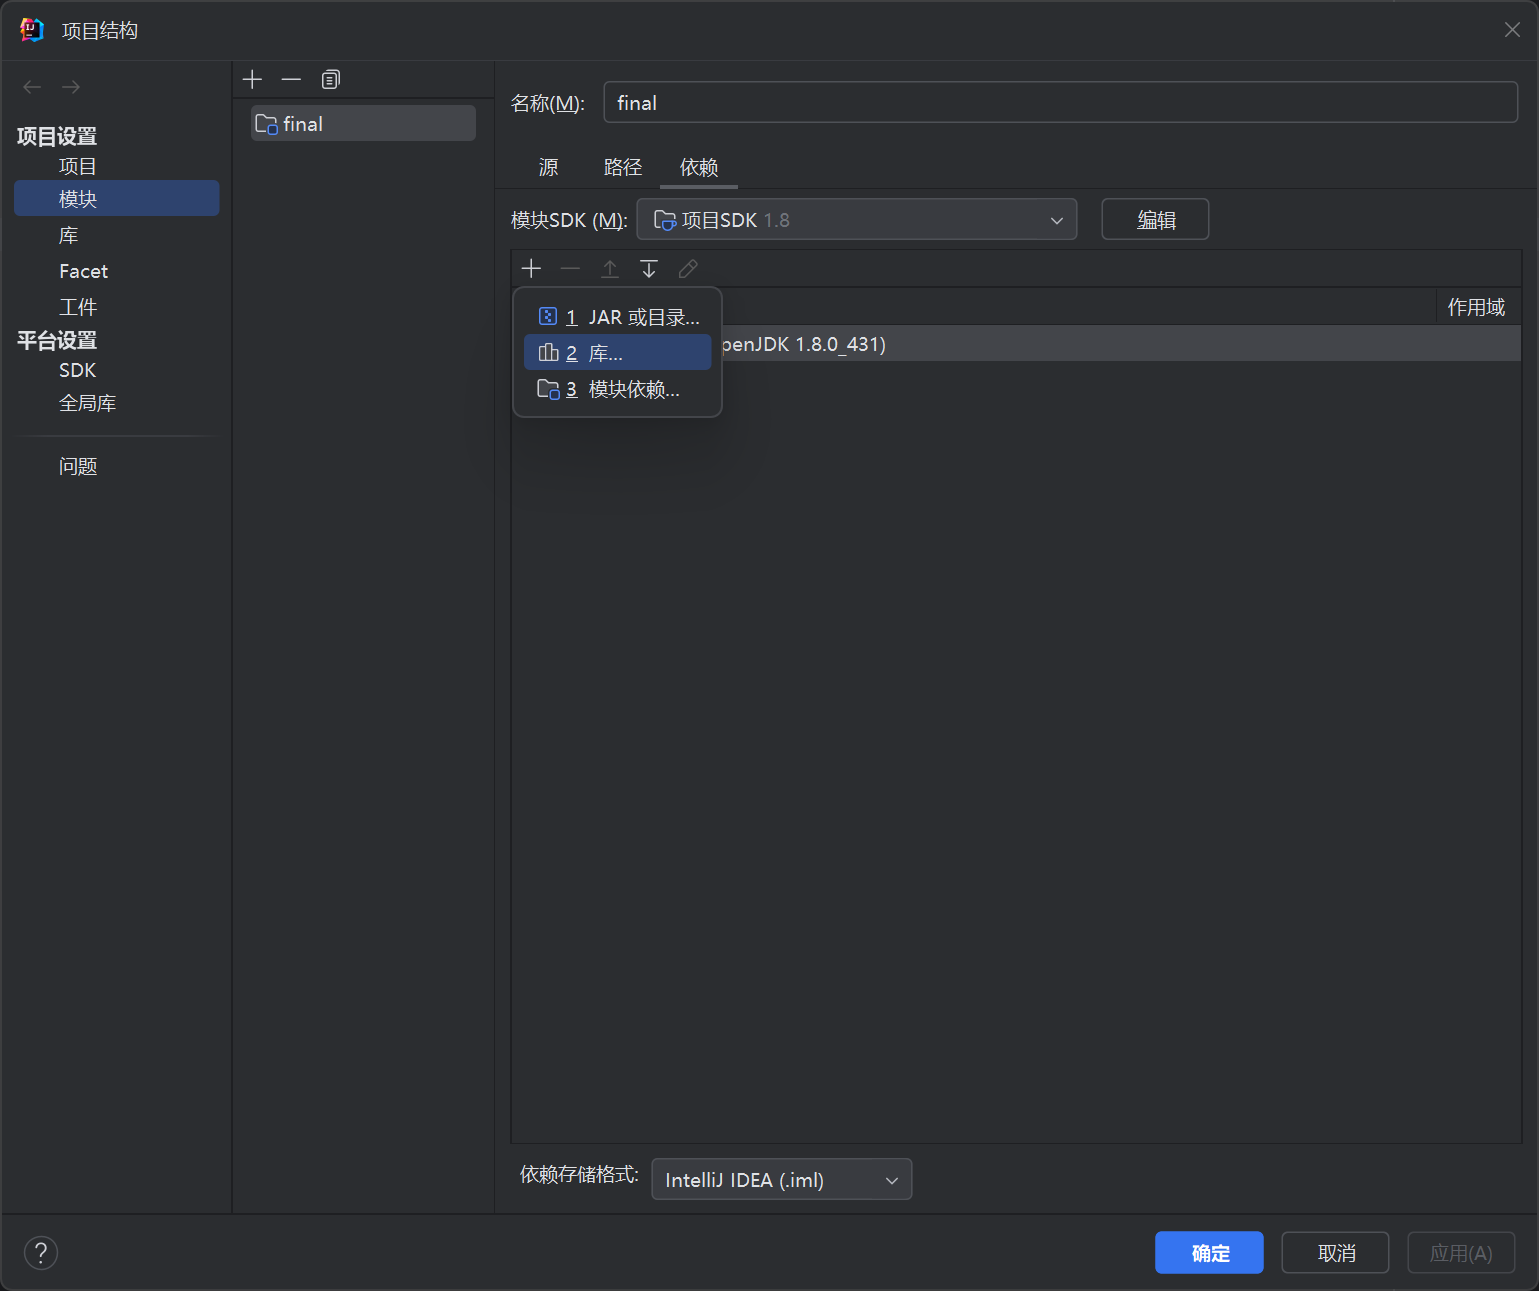Click the add module plus icon

coord(252,80)
